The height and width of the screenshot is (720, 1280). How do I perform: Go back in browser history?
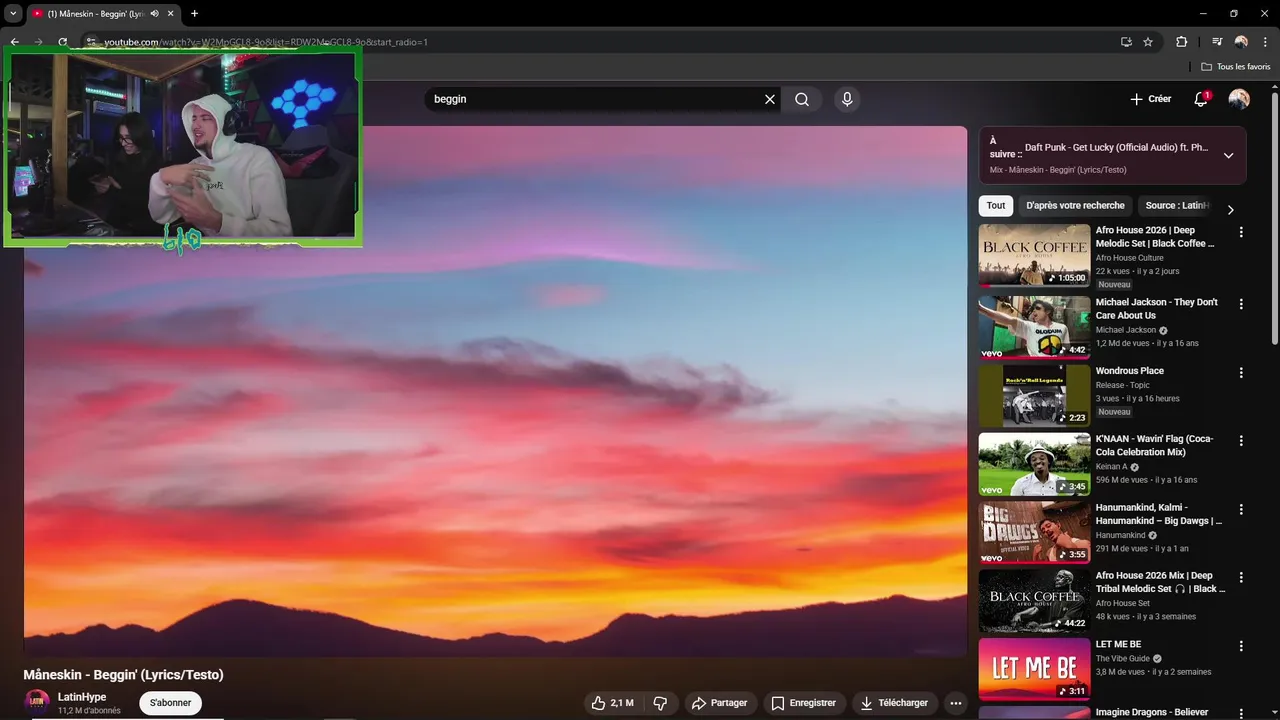pyautogui.click(x=14, y=42)
